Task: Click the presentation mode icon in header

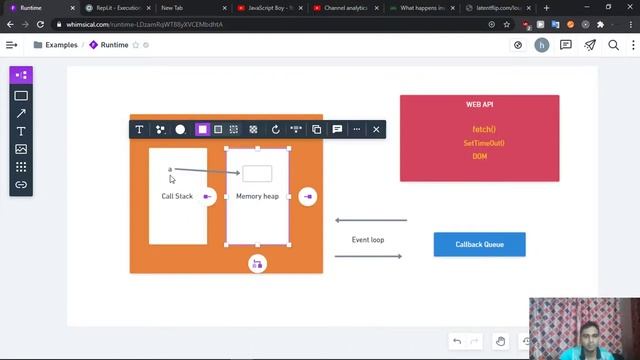Action: [518, 45]
